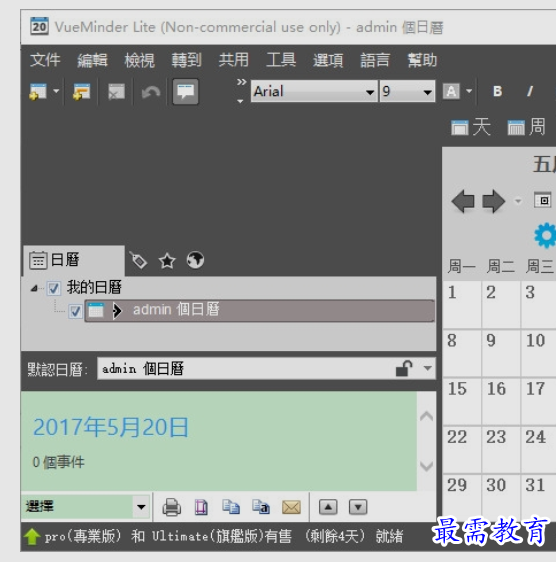556x562 pixels.
Task: Click the unlock padlock icon
Action: tap(404, 368)
